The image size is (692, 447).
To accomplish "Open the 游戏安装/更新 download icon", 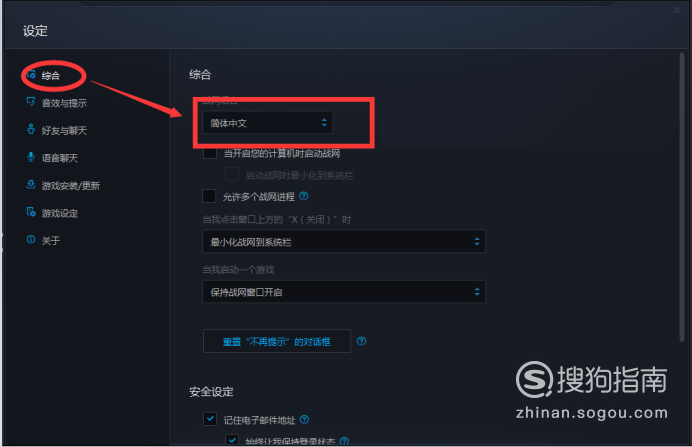I will pos(31,184).
